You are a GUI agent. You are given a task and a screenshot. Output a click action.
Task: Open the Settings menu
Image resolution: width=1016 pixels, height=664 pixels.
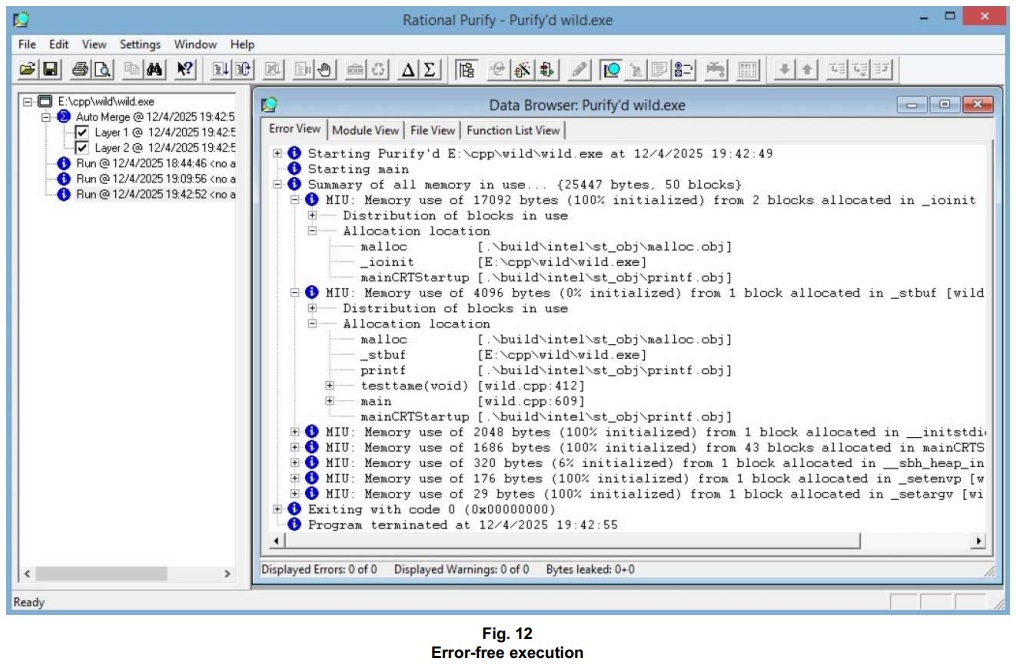140,45
